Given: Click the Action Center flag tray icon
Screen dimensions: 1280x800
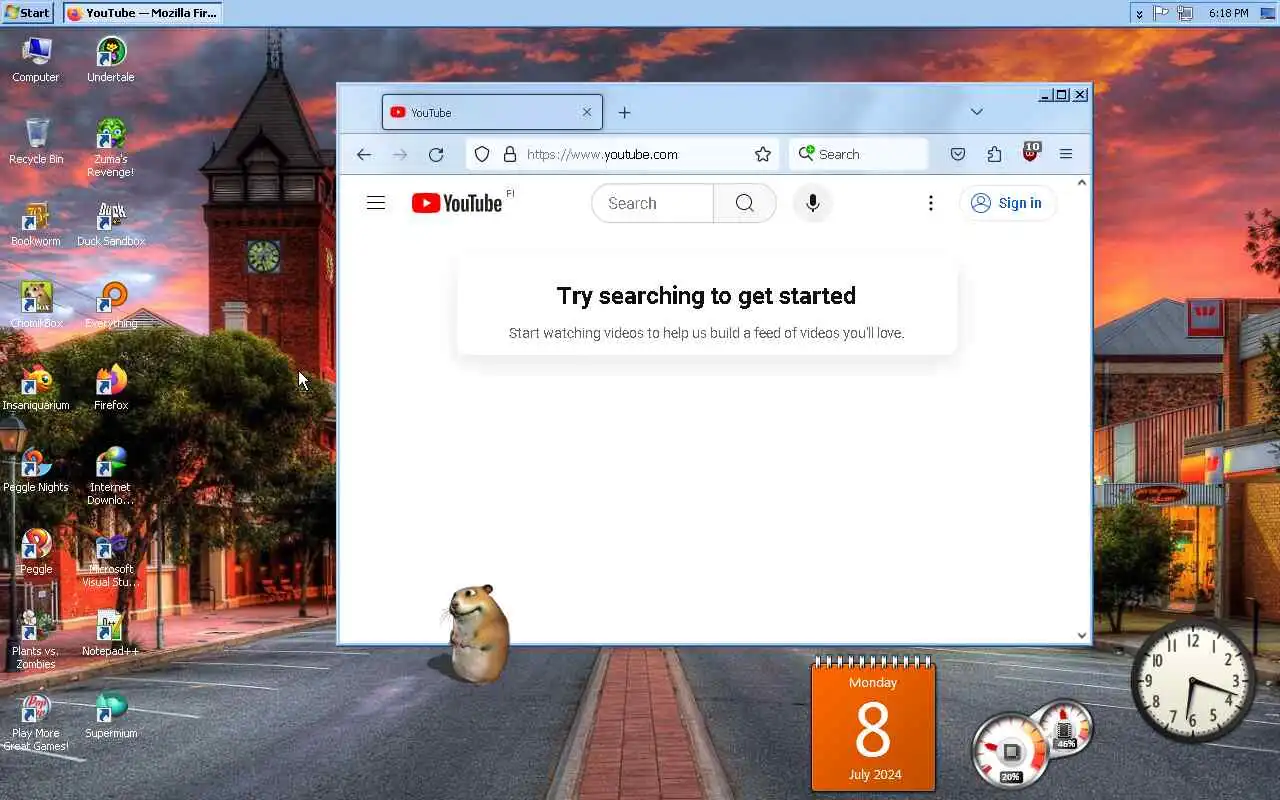Looking at the screenshot, I should point(1162,13).
